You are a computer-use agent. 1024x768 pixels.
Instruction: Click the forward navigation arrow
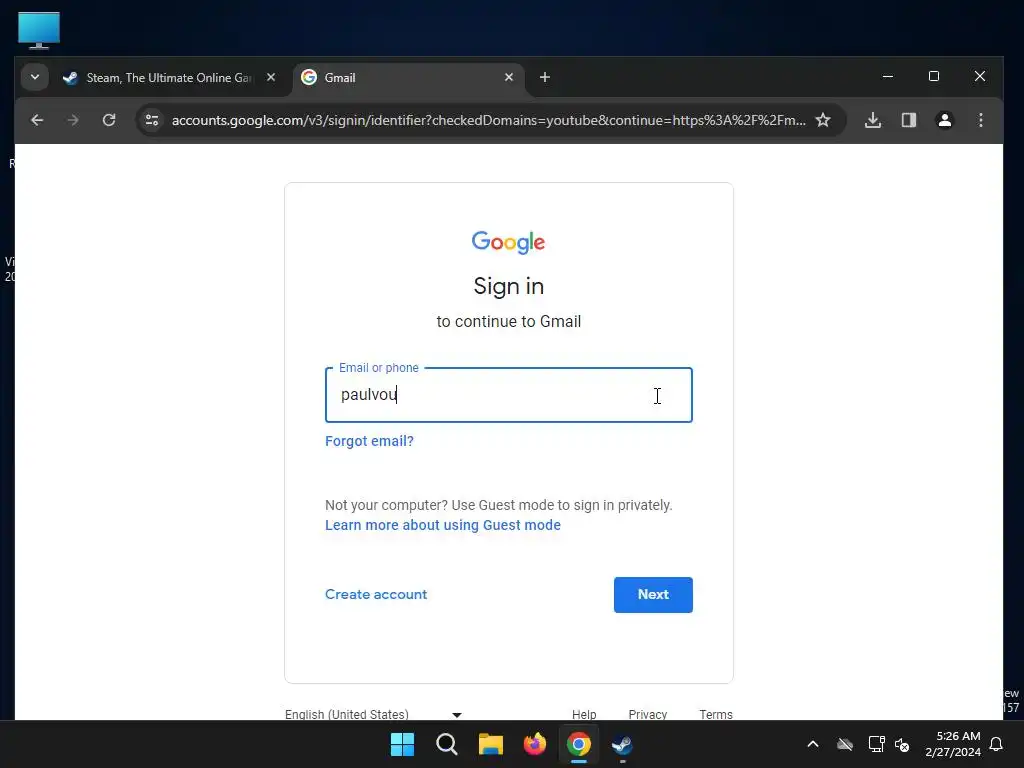[73, 120]
